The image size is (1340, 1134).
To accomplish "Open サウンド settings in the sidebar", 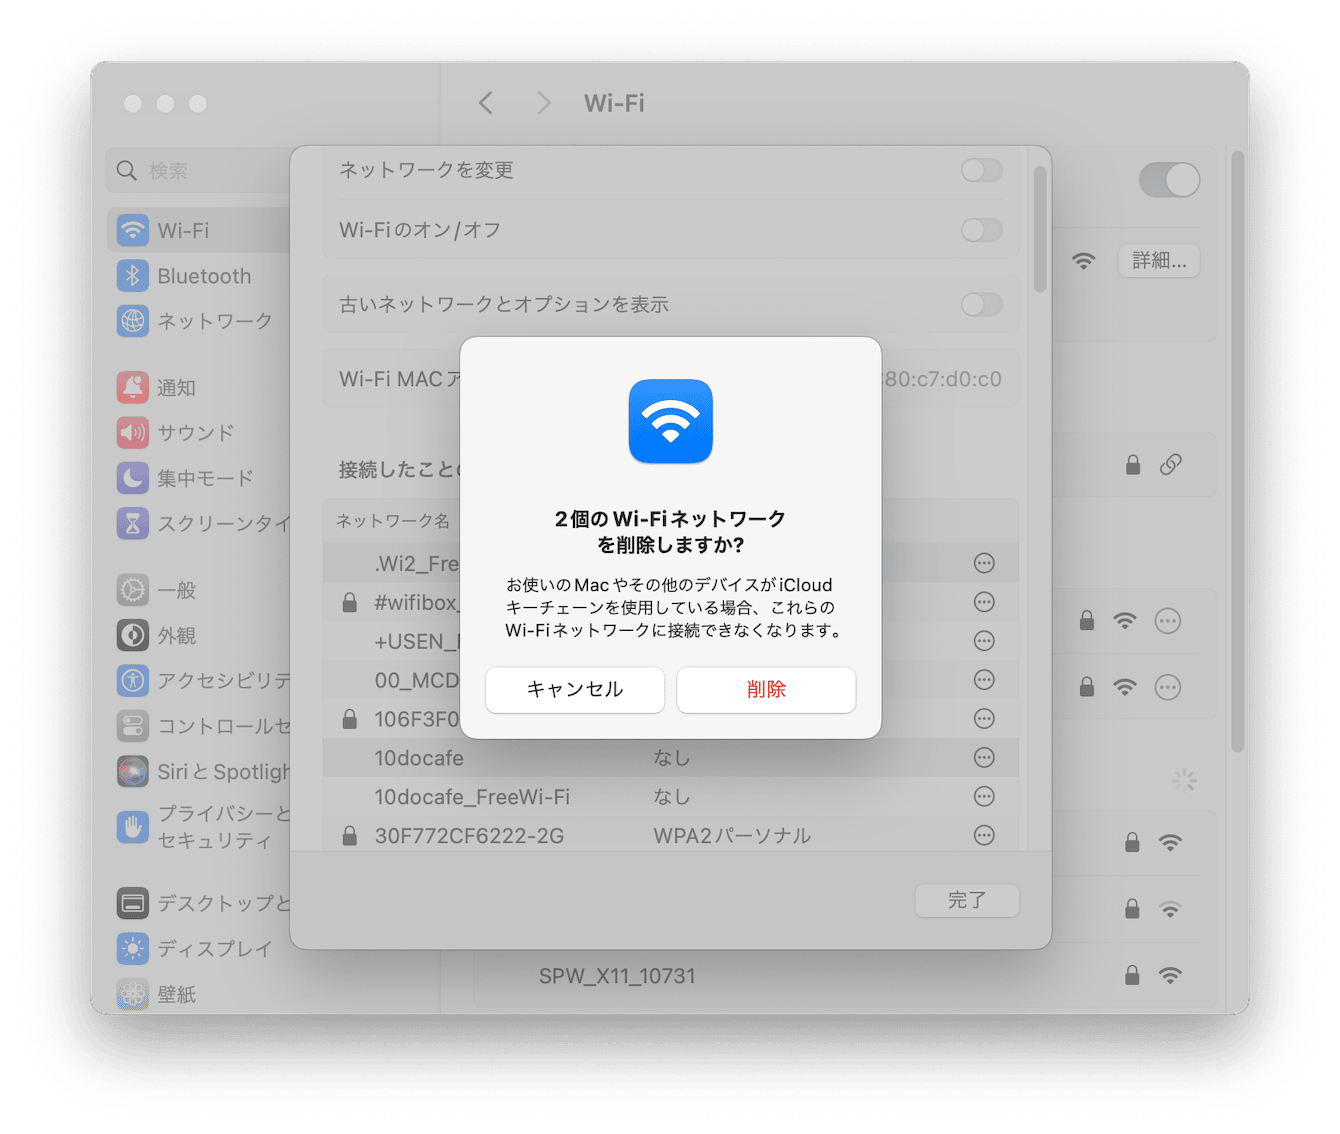I will [x=198, y=433].
